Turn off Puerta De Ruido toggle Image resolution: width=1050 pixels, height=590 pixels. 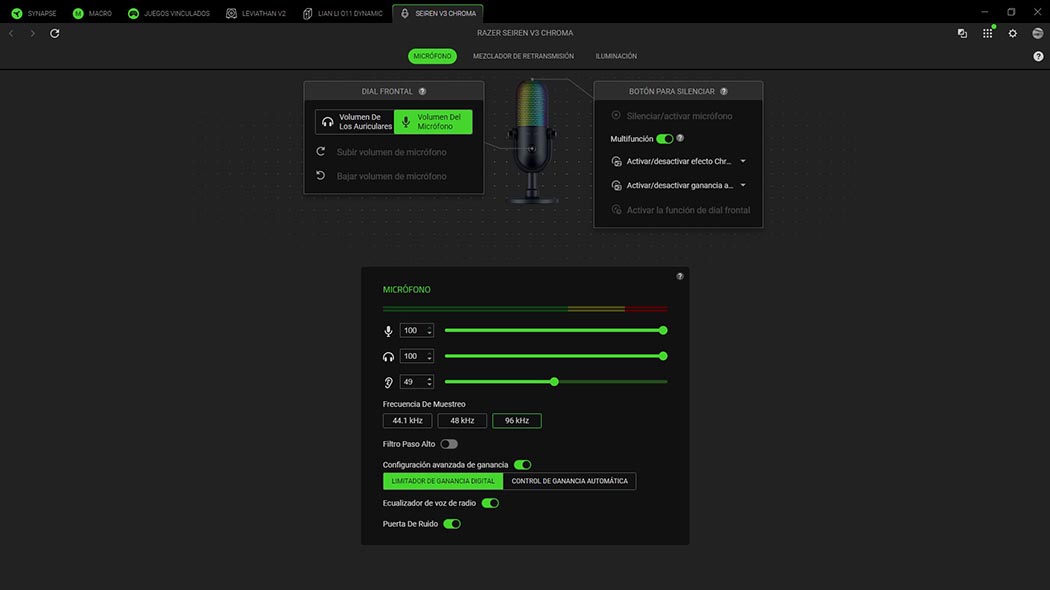[452, 523]
